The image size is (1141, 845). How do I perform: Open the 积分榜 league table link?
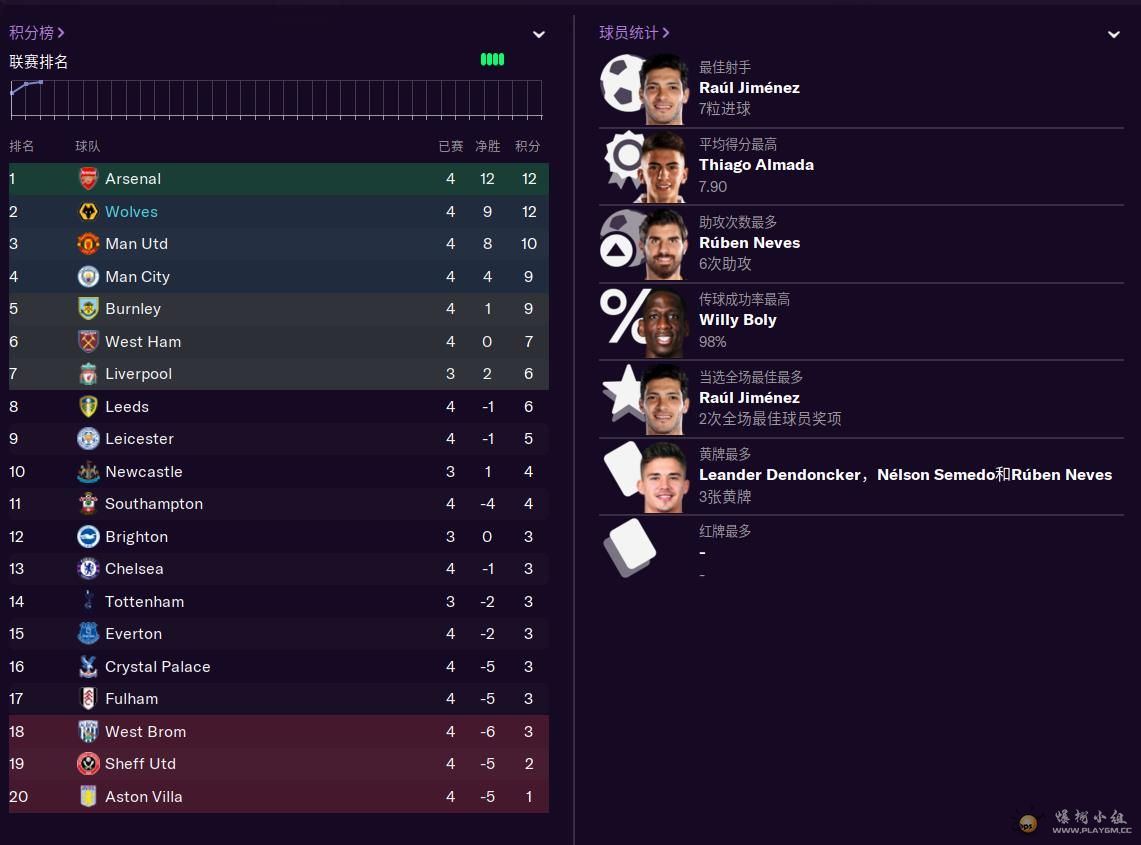[x=36, y=33]
